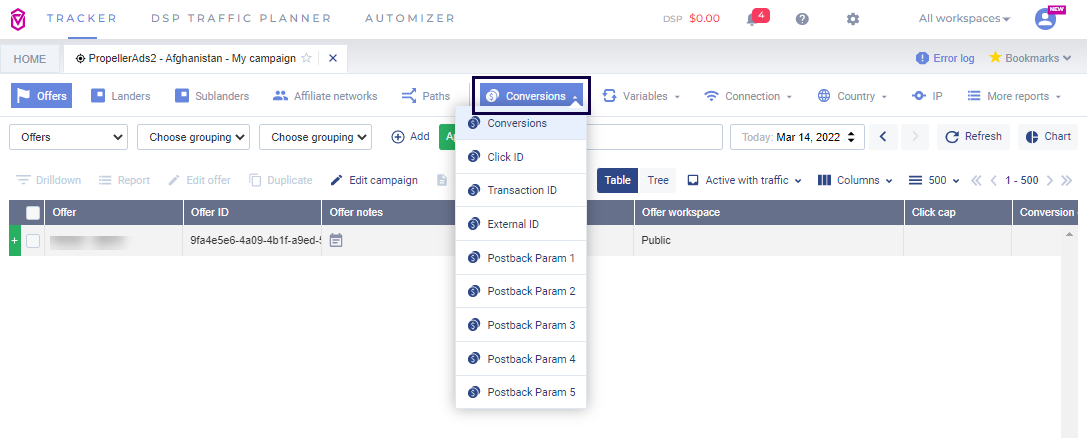This screenshot has width=1087, height=438.
Task: Close the PropellerAds2 campaign tab
Action: (x=333, y=58)
